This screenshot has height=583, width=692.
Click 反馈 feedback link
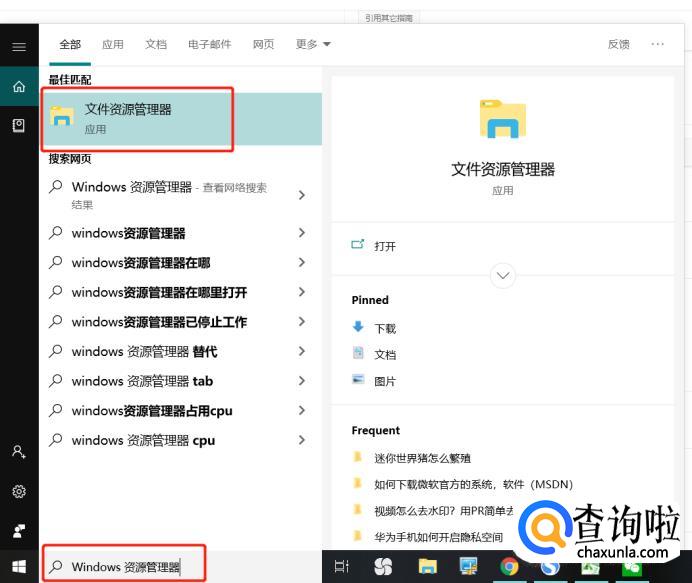tap(618, 45)
